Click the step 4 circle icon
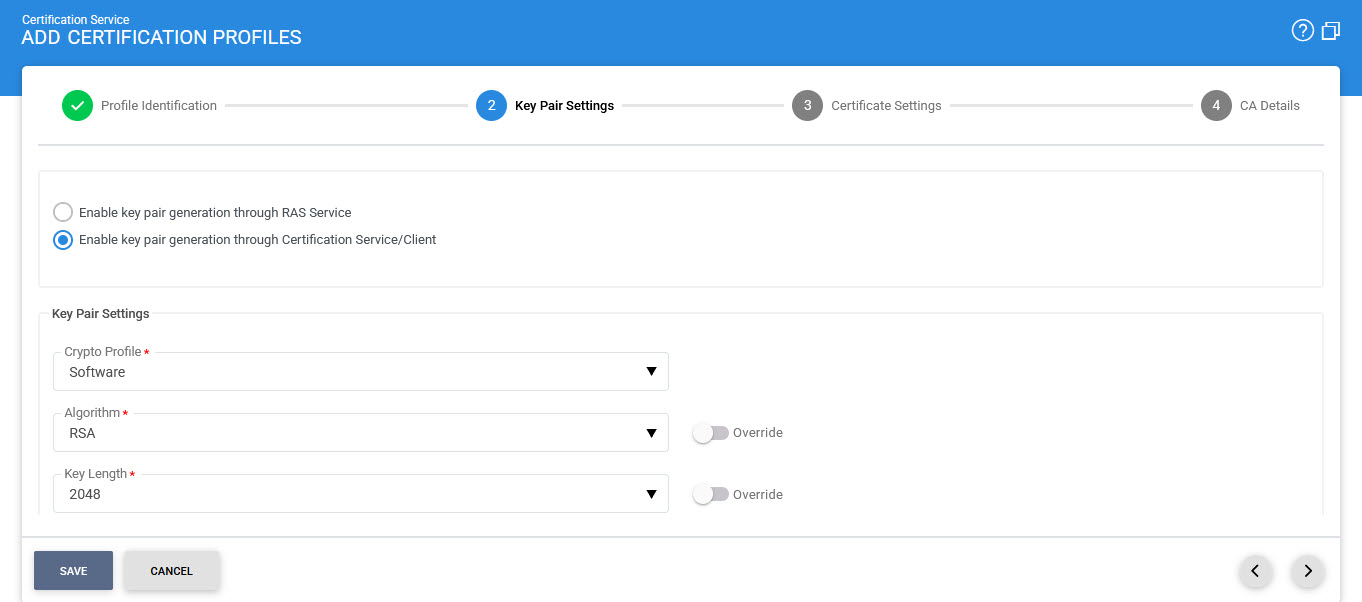The image size is (1362, 602). (1216, 106)
